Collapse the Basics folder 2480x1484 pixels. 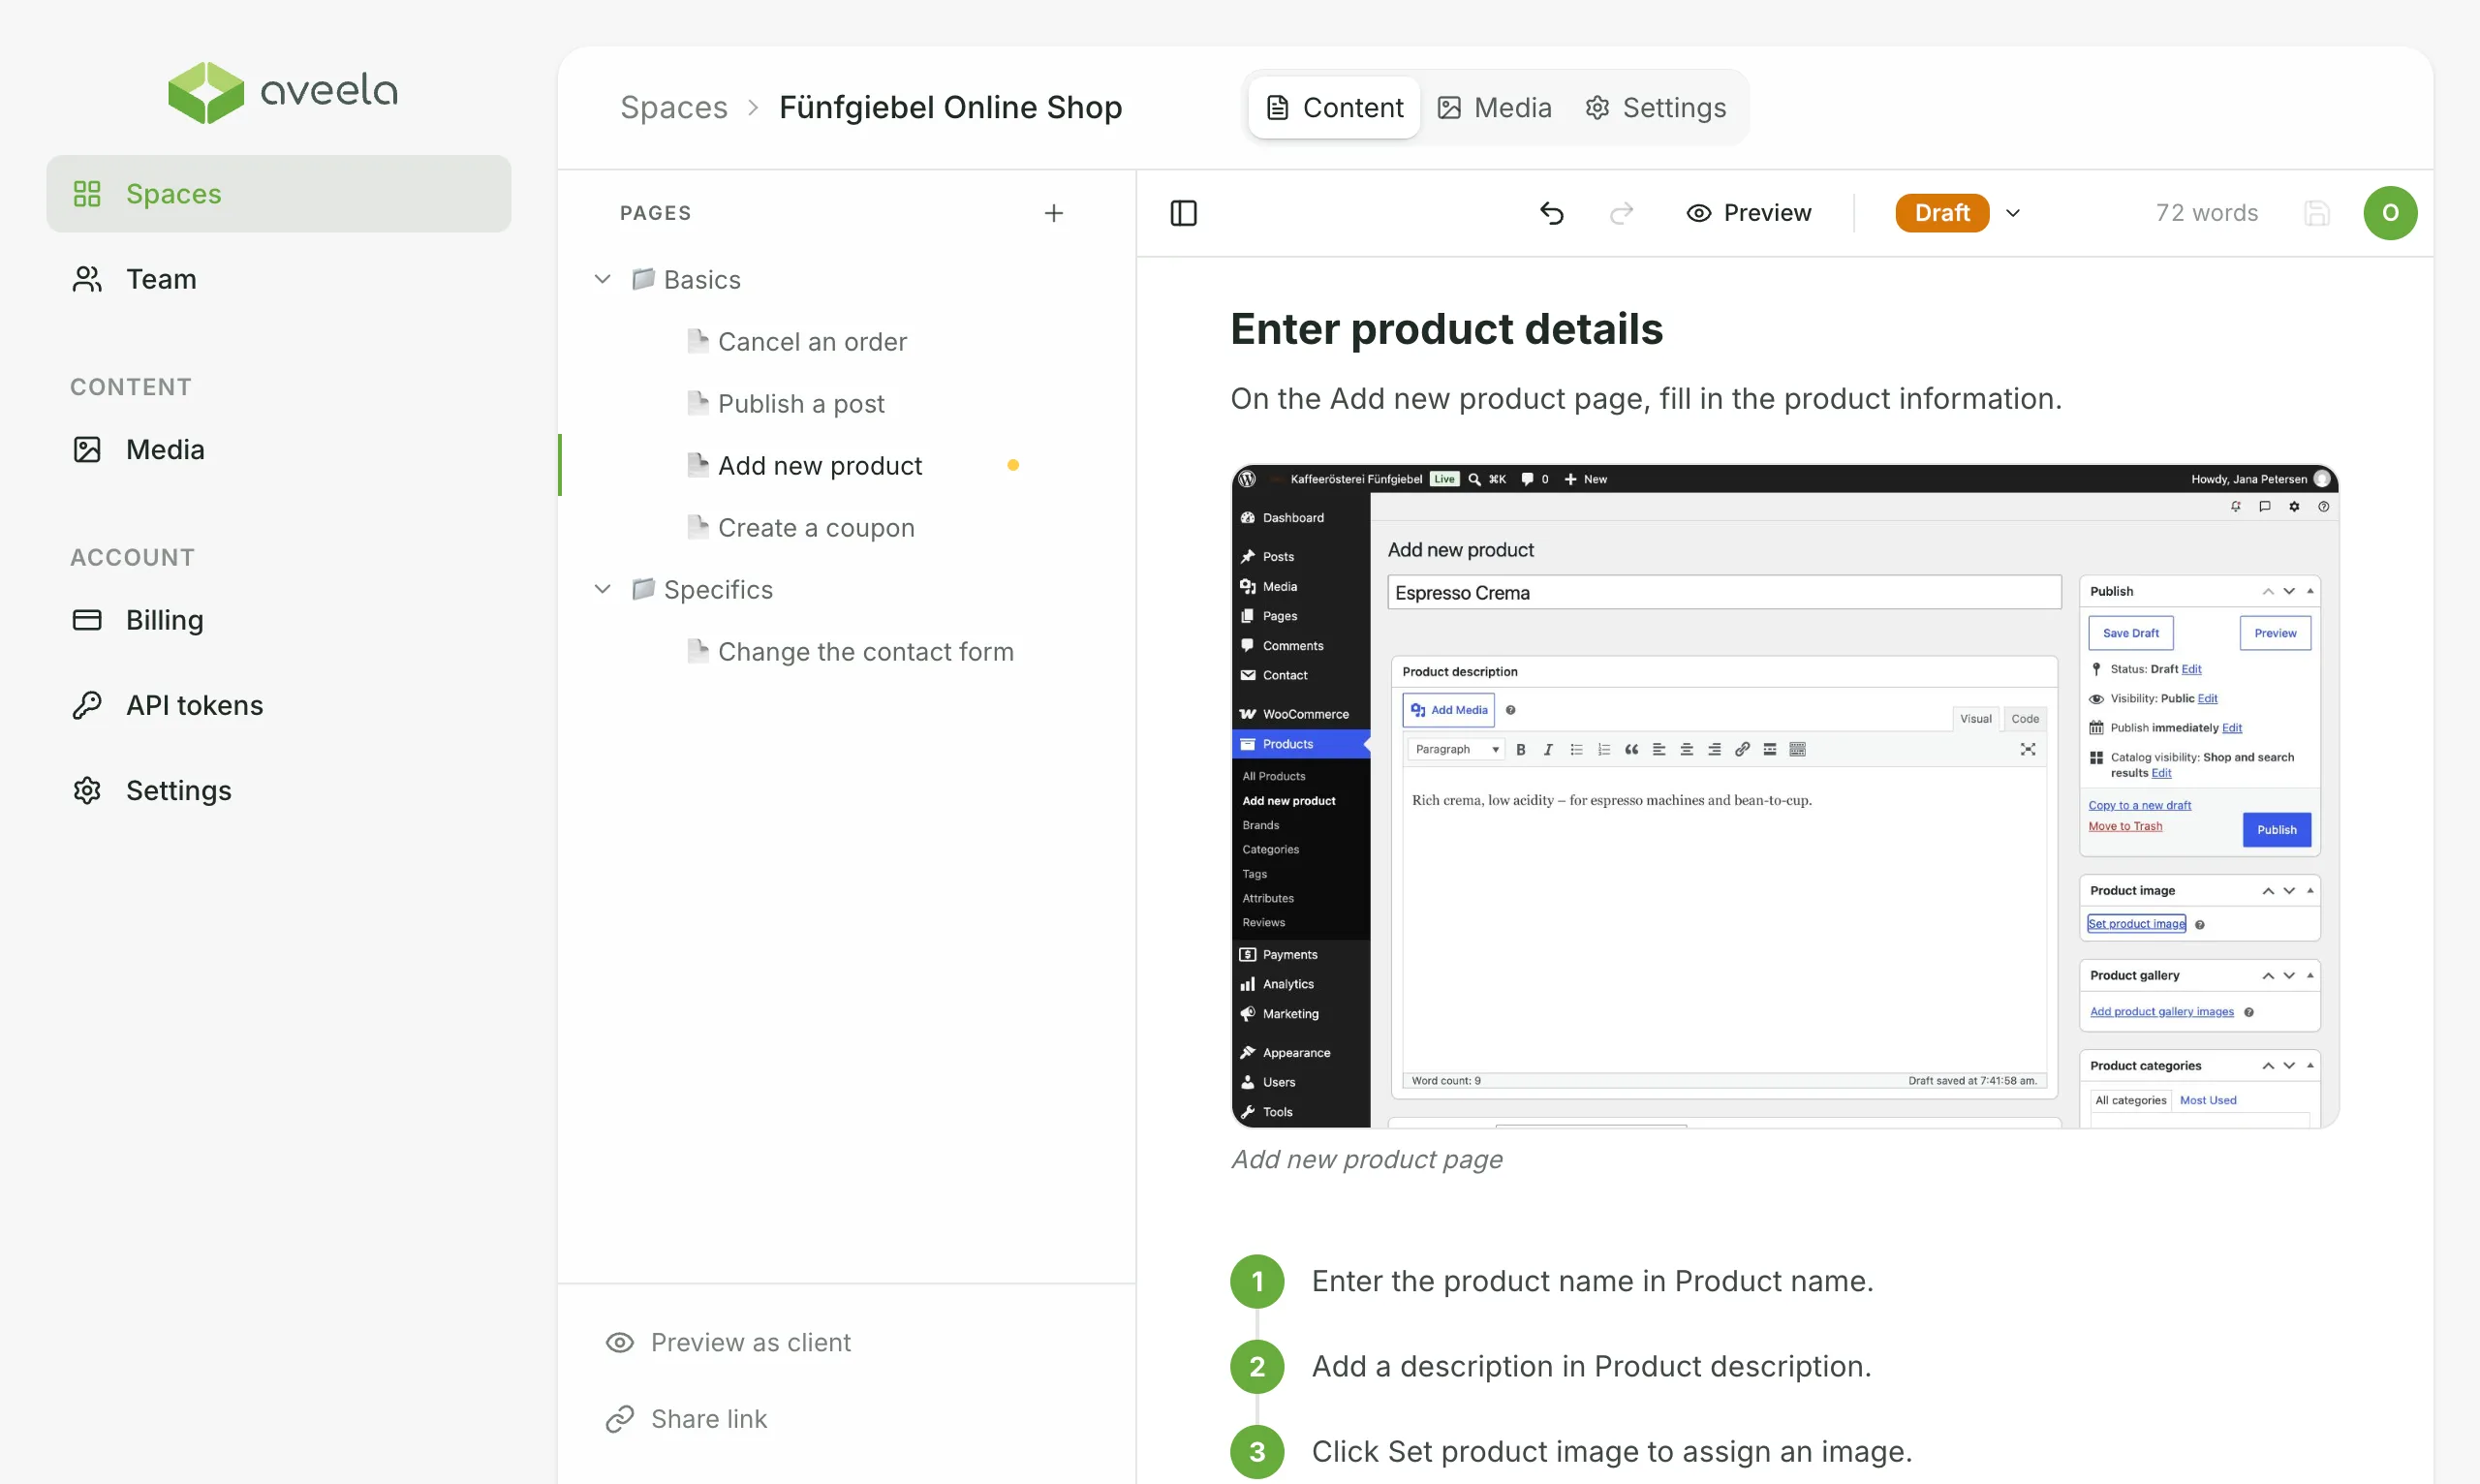point(603,279)
